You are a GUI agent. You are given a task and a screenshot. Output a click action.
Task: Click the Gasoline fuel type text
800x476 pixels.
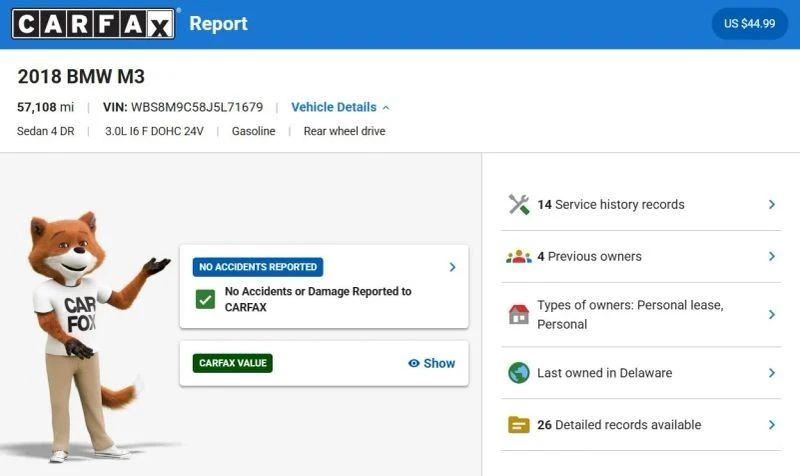[x=254, y=131]
